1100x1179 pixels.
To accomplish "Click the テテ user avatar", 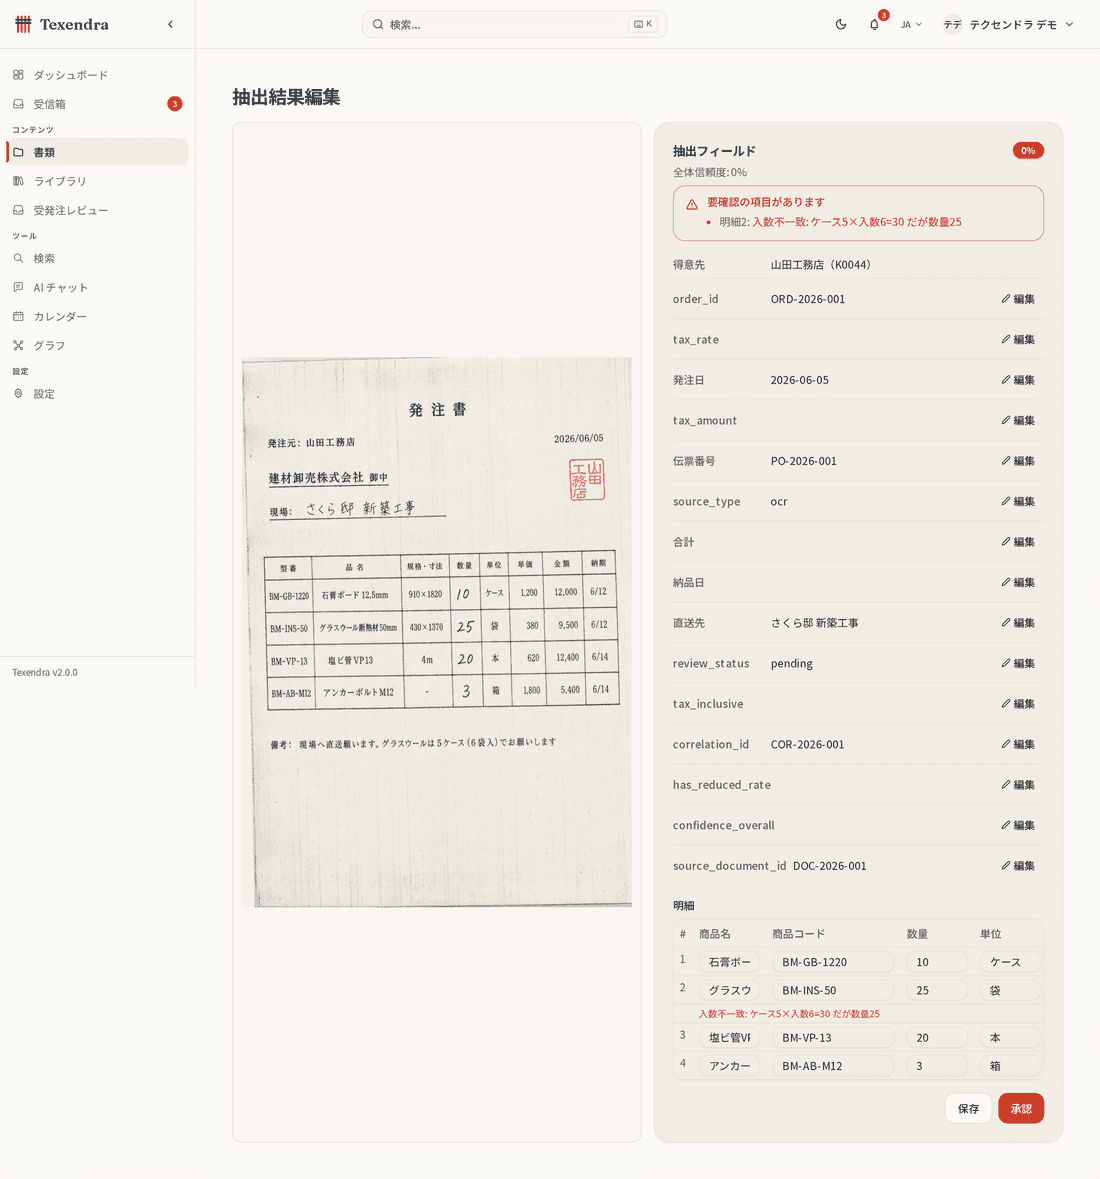I will coord(953,24).
